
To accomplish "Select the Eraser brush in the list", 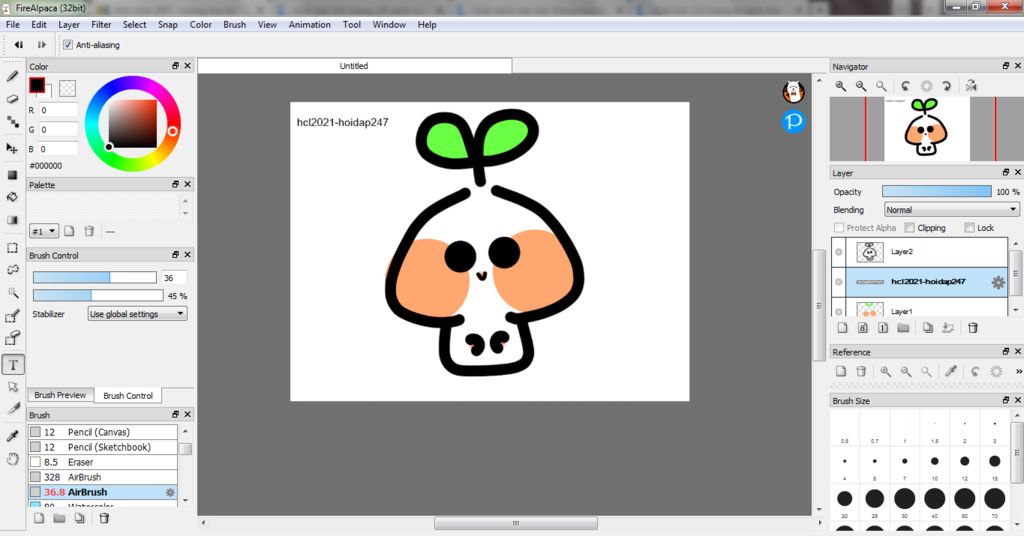I will click(x=103, y=462).
